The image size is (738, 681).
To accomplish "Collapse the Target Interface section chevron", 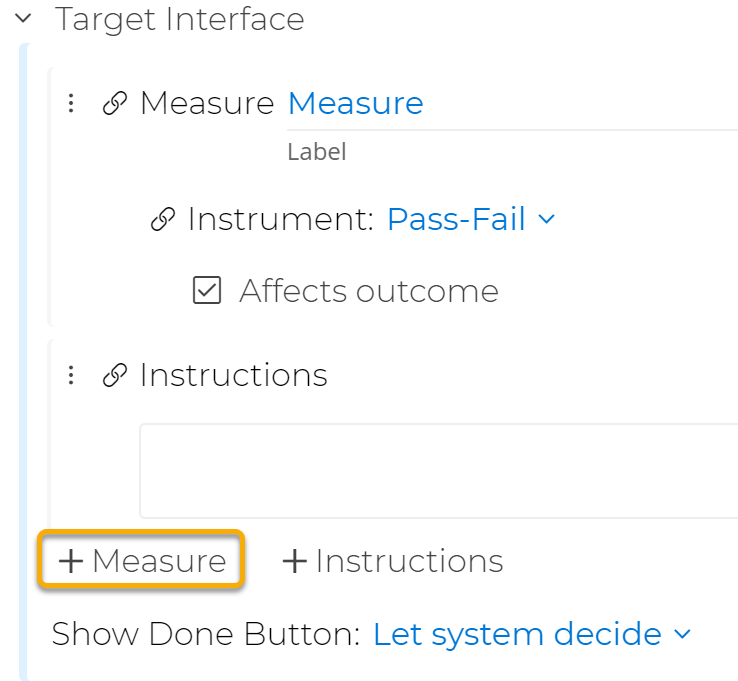I will pos(24,19).
